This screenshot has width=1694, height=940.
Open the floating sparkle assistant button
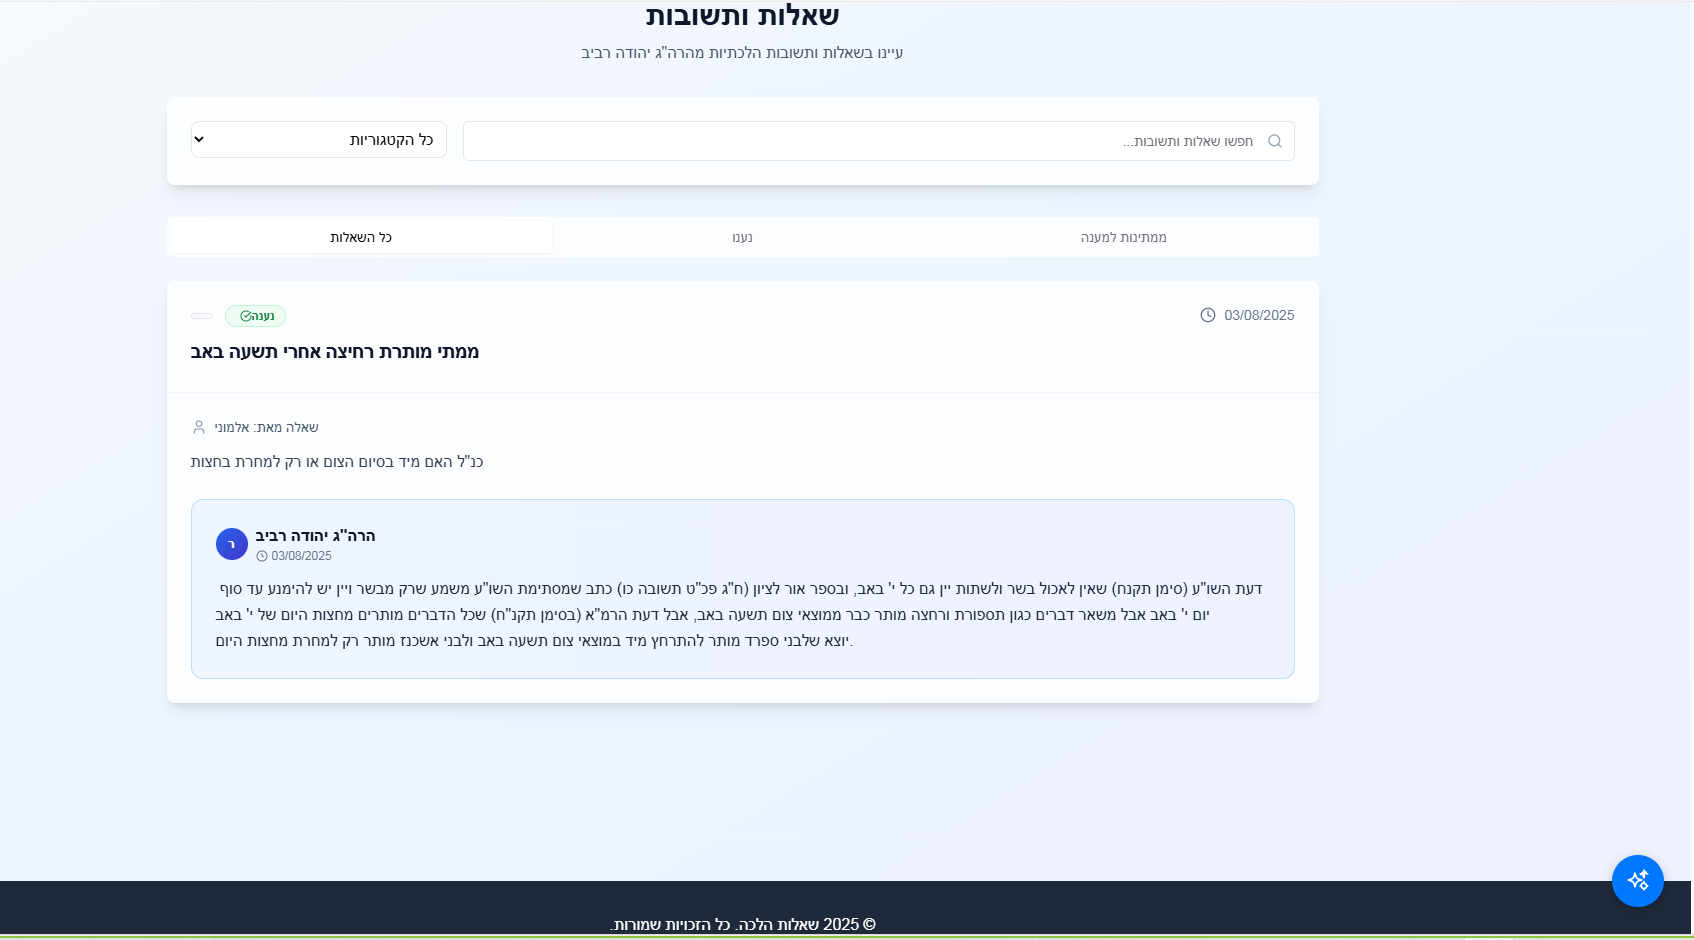coord(1638,881)
